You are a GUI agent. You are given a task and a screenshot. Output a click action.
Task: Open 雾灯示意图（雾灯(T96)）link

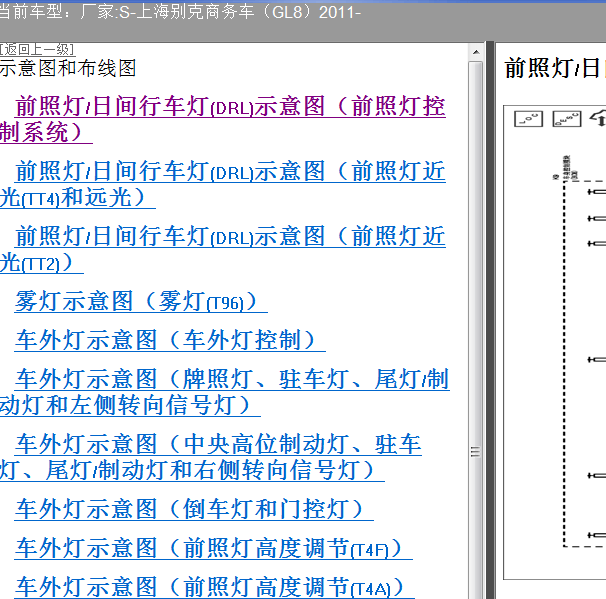(x=141, y=301)
